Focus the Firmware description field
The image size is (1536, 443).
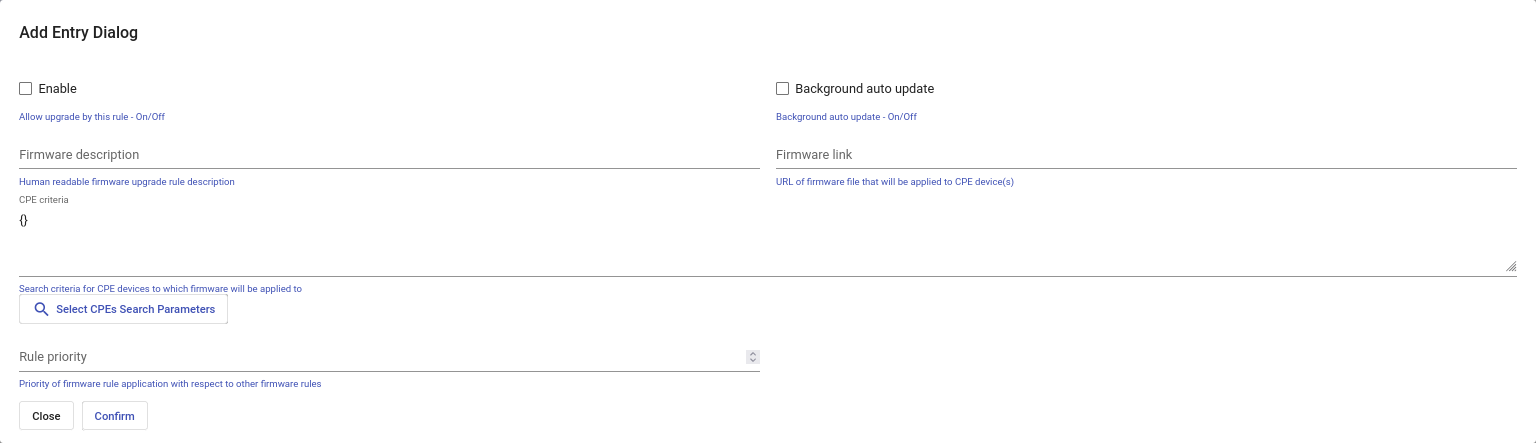(389, 155)
